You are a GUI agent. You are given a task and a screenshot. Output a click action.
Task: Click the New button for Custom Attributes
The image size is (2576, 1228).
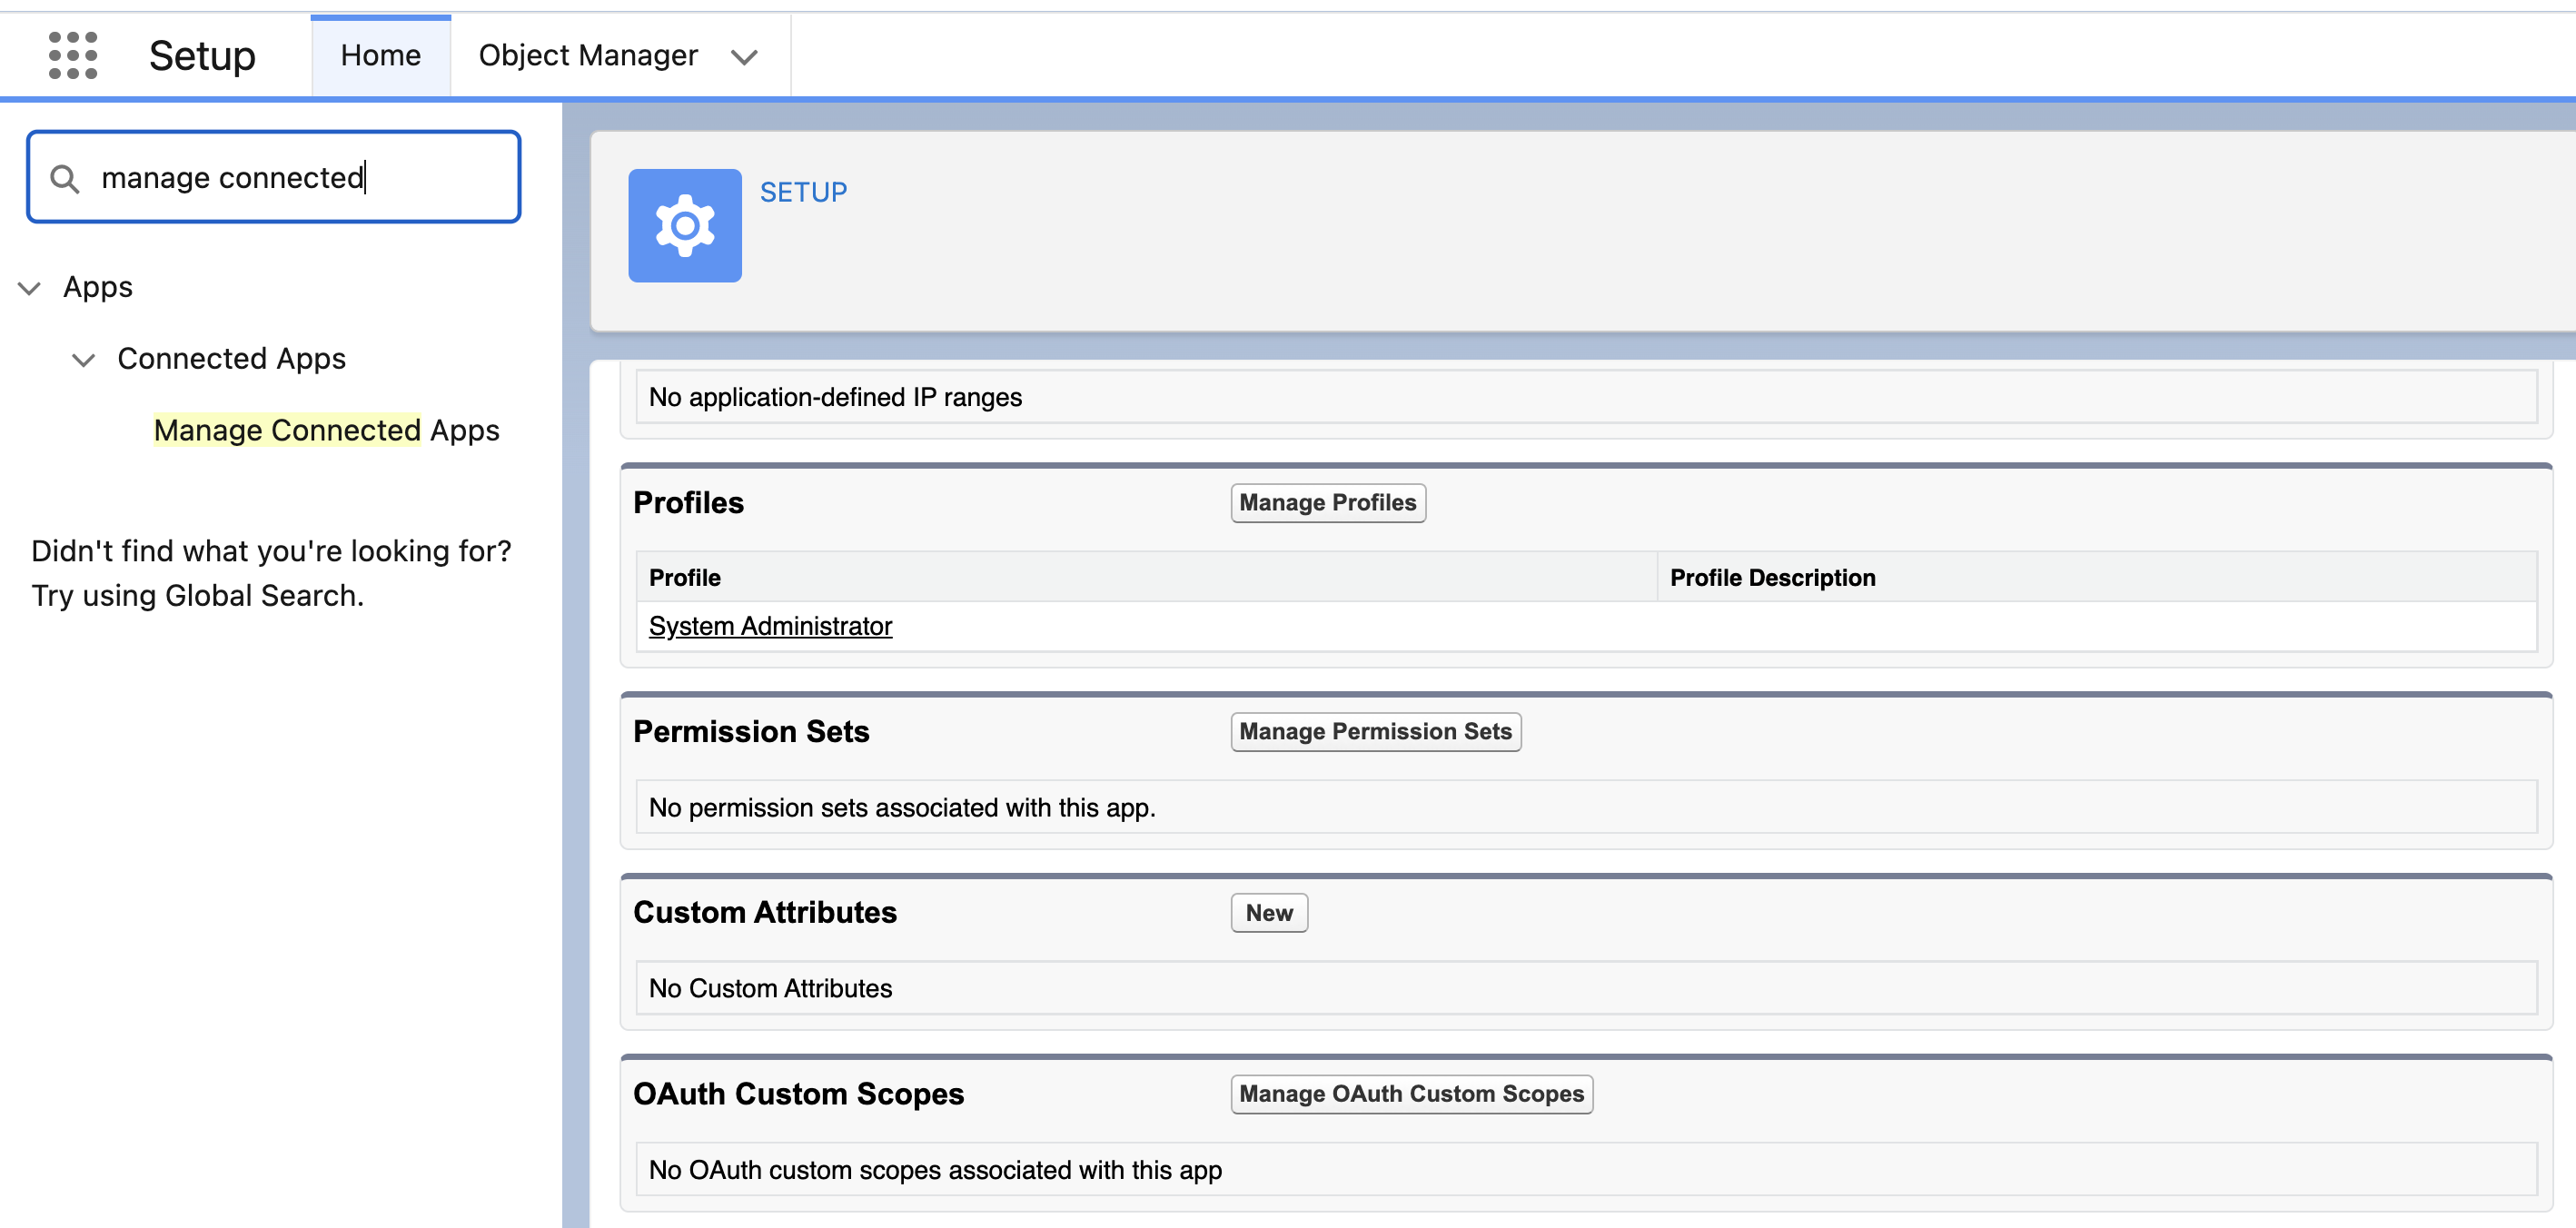pos(1268,913)
